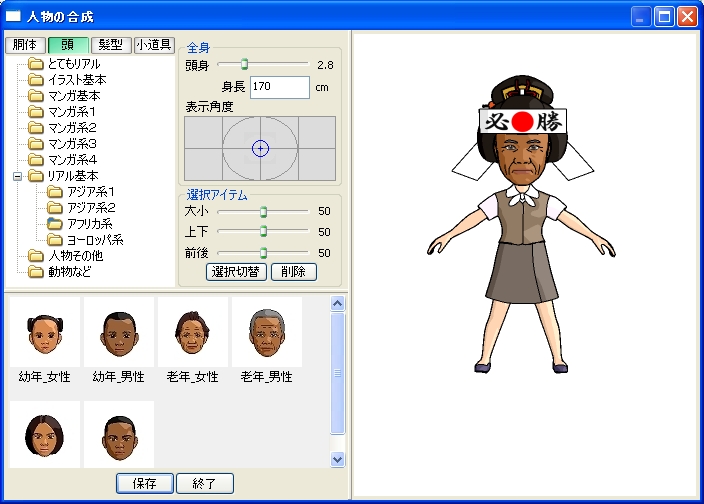Click the 頭身 slider handle
This screenshot has height=504, width=704.
[x=244, y=64]
